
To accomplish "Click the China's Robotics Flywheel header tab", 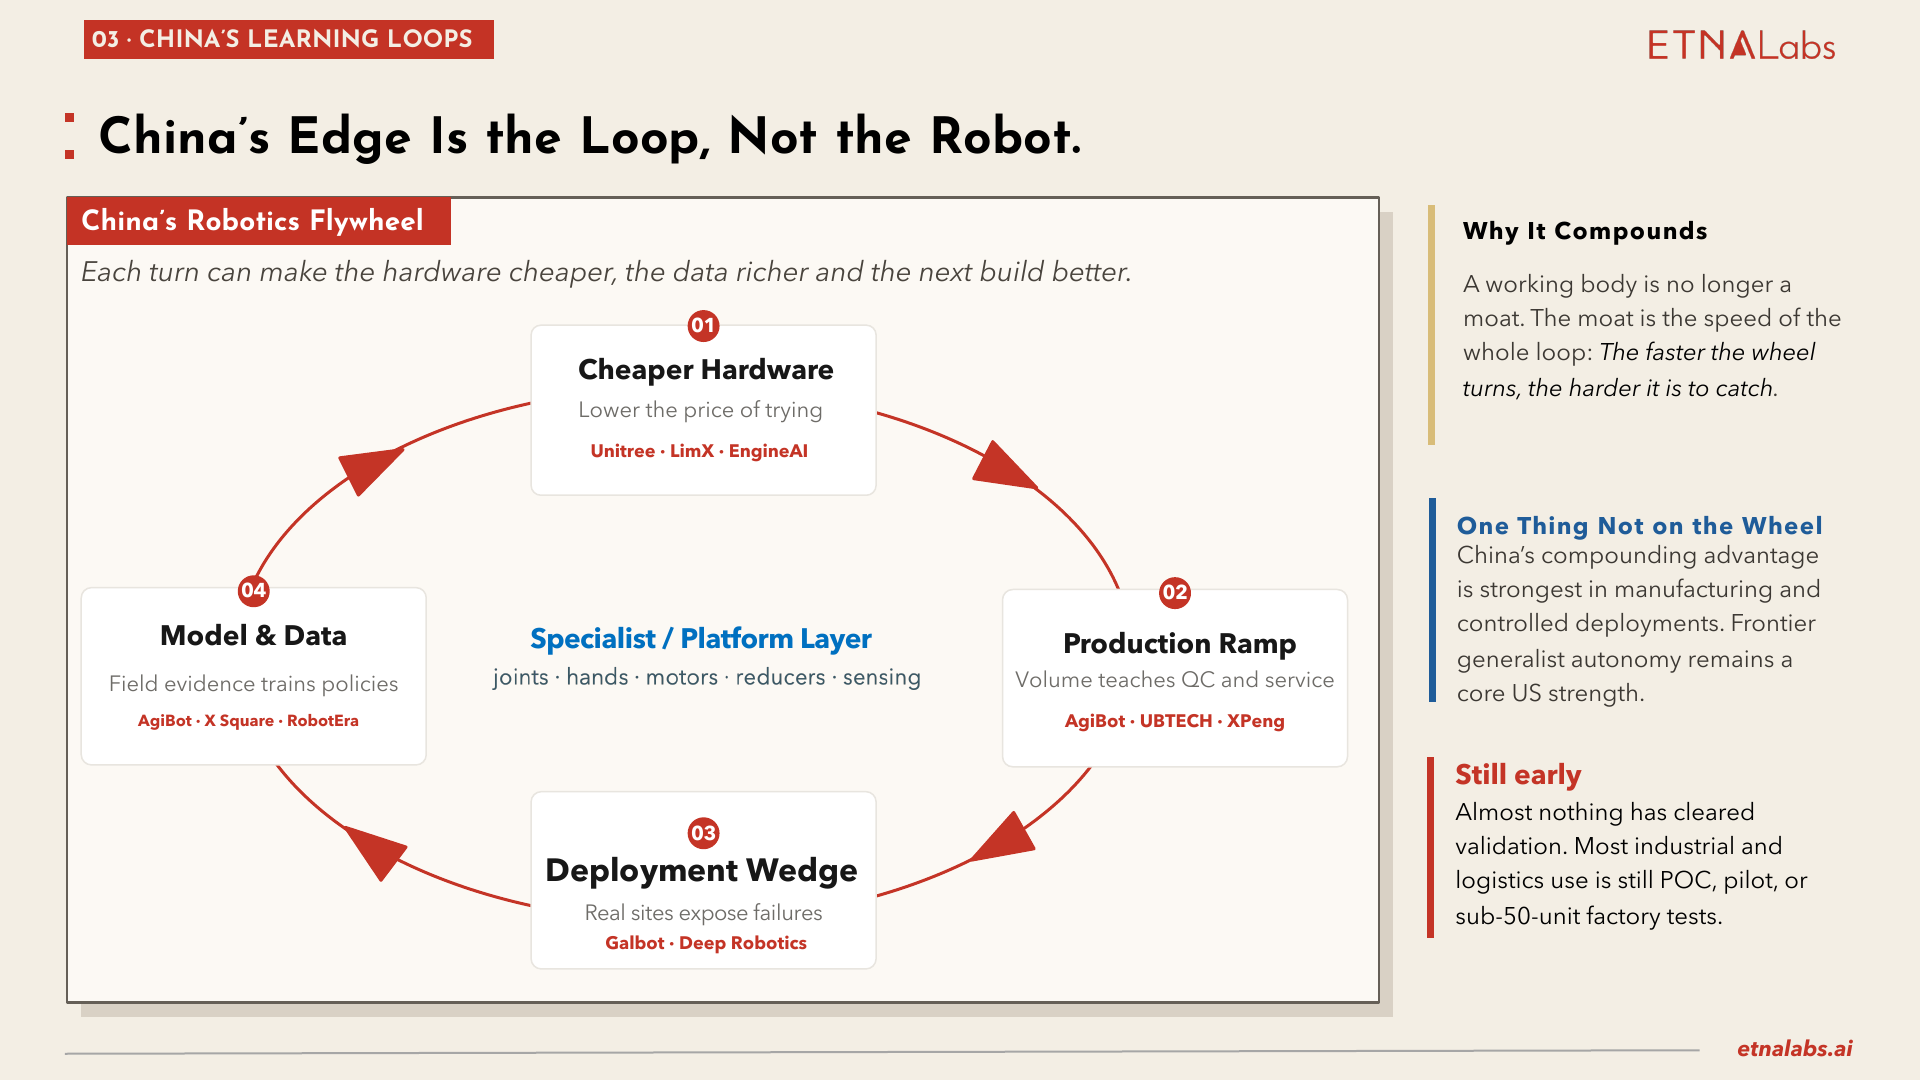I will [x=259, y=221].
